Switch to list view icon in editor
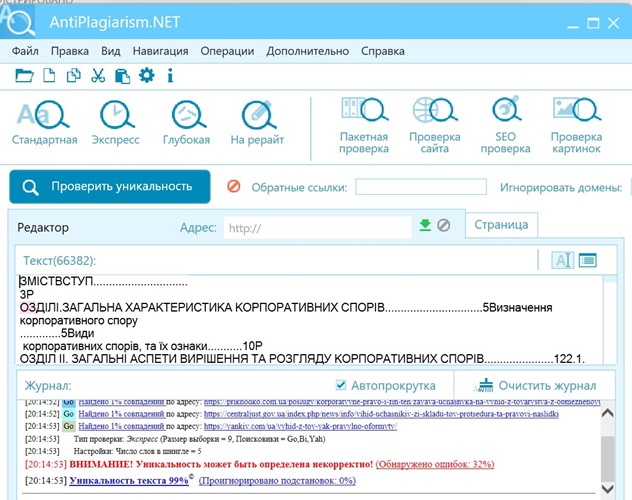This screenshot has width=632, height=500. 588,260
